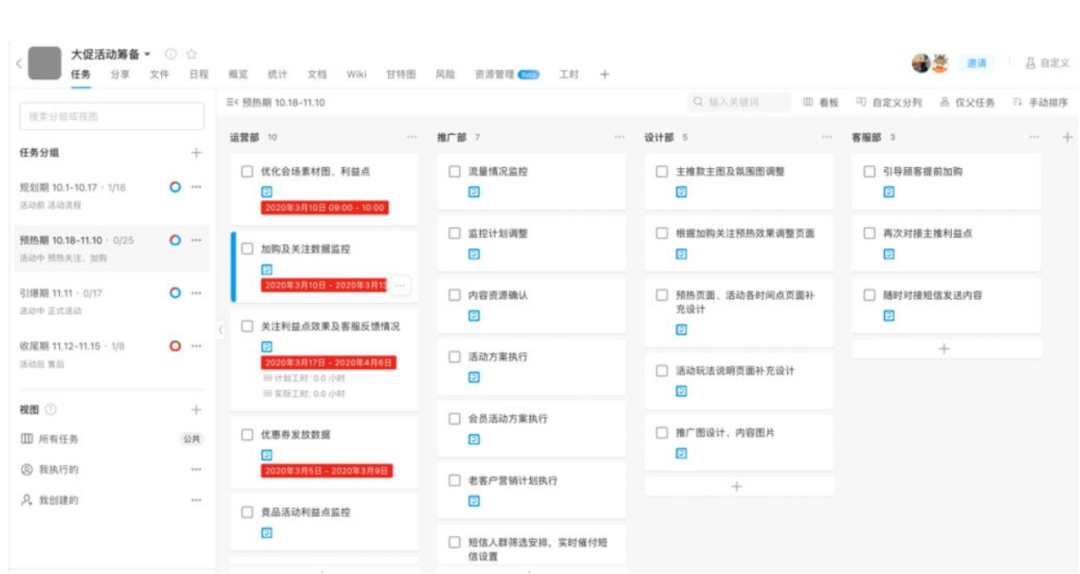Mark 引导顾客提前加购 task as complete
1080x574 pixels.
(869, 172)
